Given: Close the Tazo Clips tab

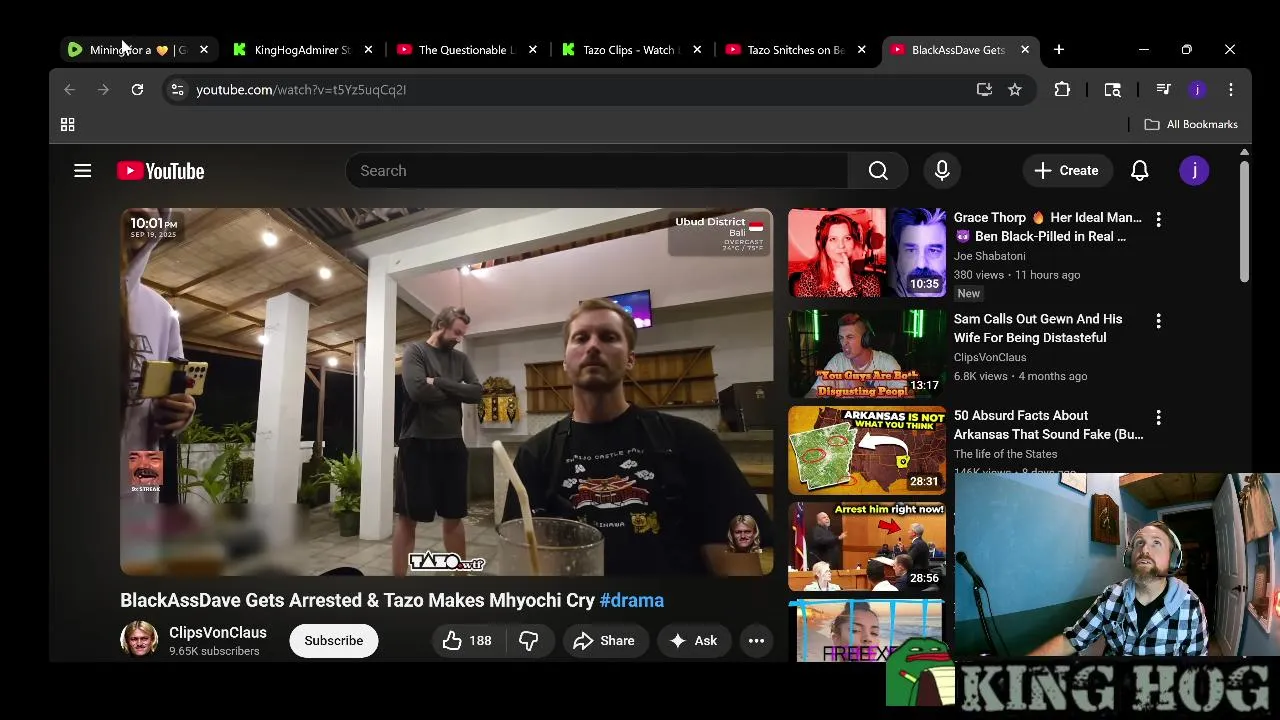Looking at the screenshot, I should coord(697,50).
